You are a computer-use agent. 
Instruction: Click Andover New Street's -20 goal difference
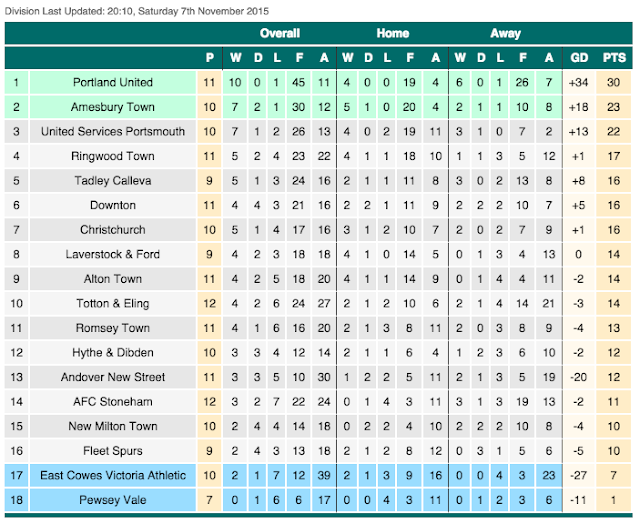click(579, 377)
